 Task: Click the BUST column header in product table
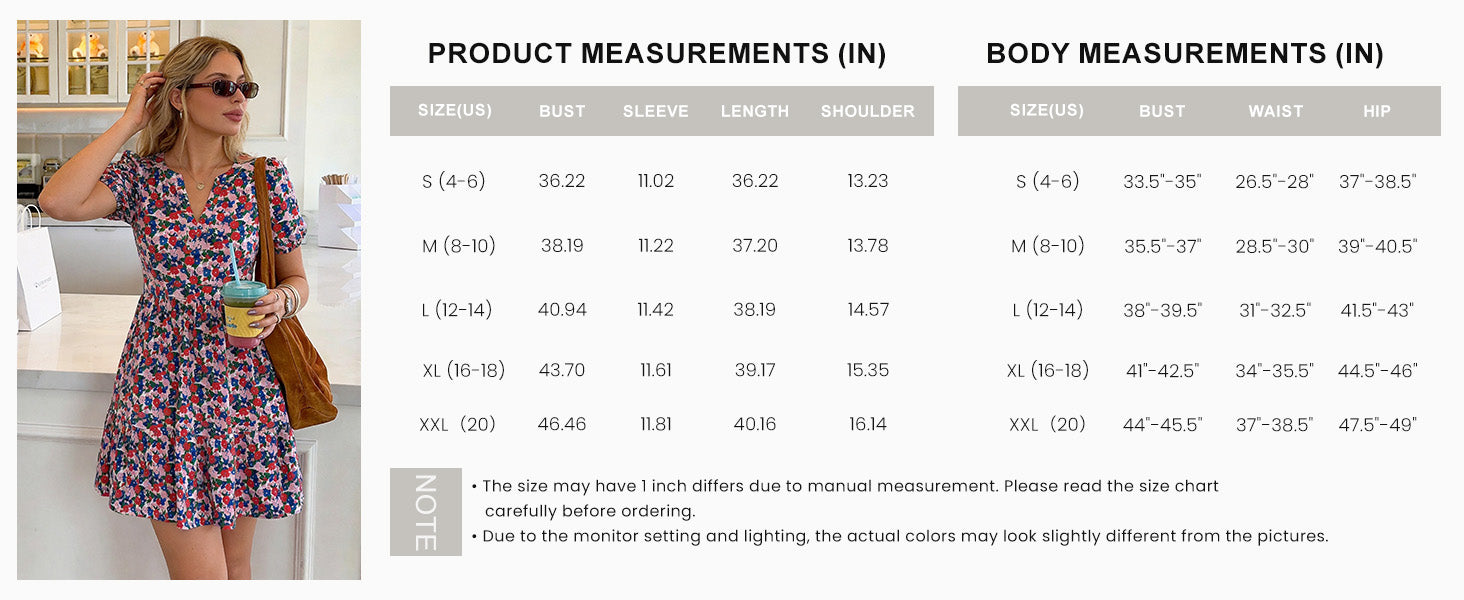pos(562,111)
